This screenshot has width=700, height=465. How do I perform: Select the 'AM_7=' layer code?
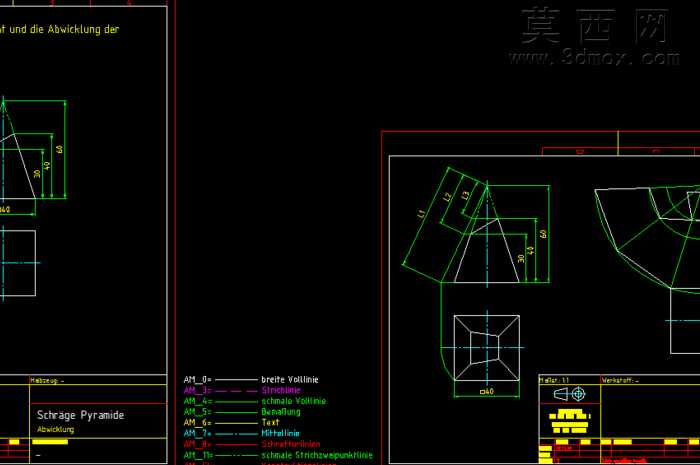pyautogui.click(x=197, y=433)
